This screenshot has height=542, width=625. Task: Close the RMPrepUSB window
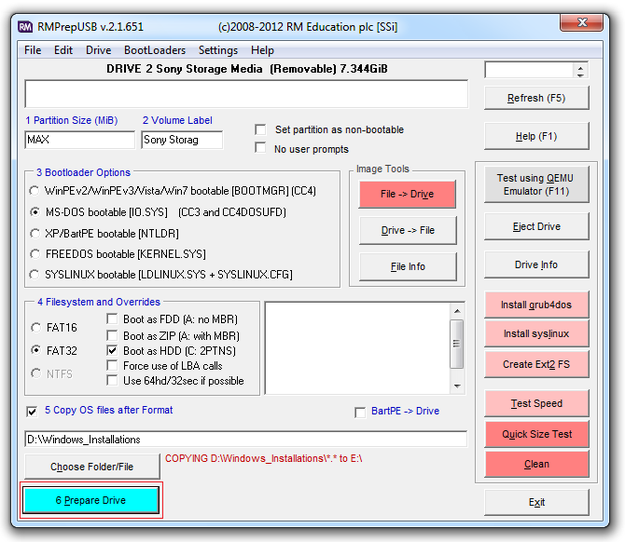coord(582,22)
